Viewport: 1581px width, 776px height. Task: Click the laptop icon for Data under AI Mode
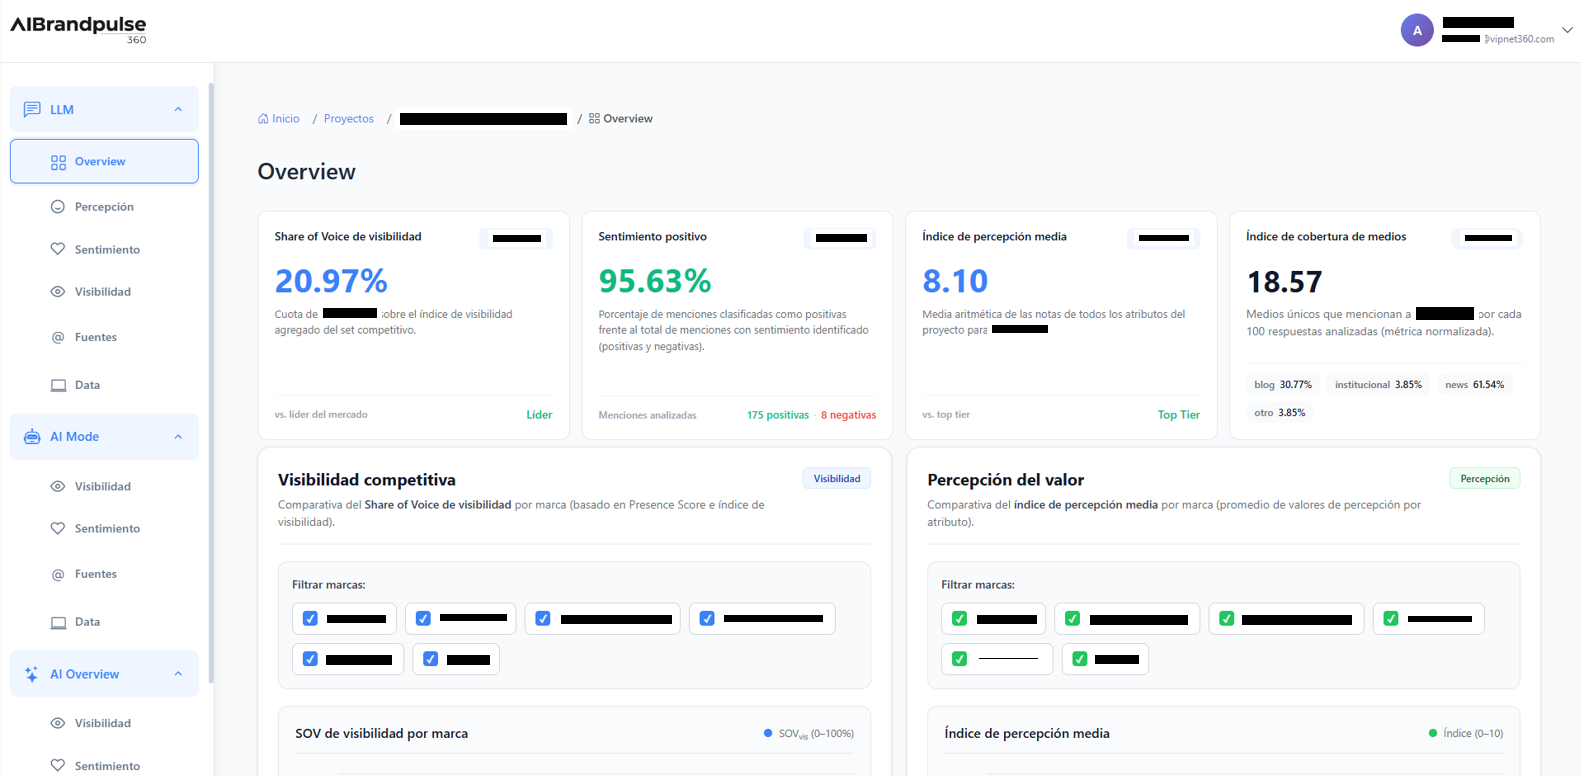58,622
